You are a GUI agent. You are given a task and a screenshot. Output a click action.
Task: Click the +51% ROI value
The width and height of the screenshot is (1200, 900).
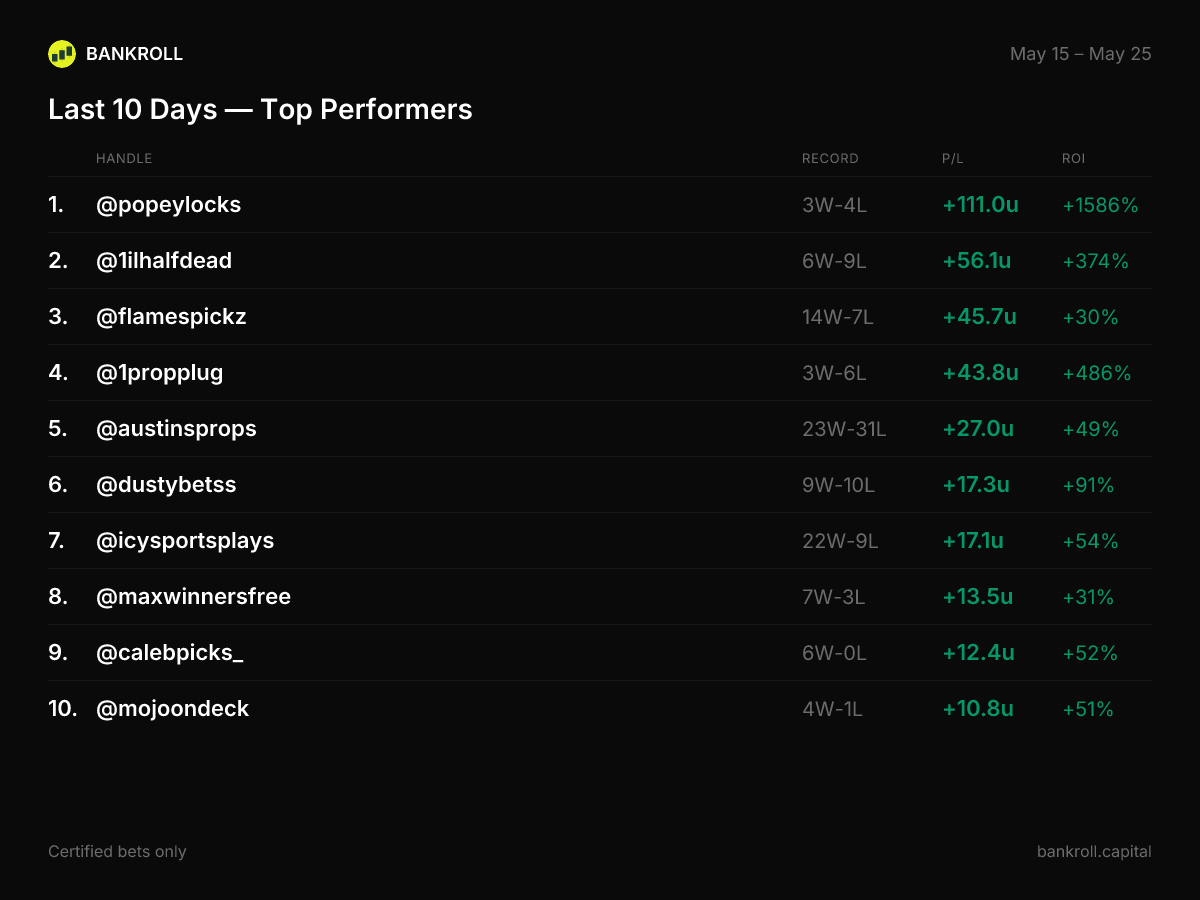[x=1088, y=709]
